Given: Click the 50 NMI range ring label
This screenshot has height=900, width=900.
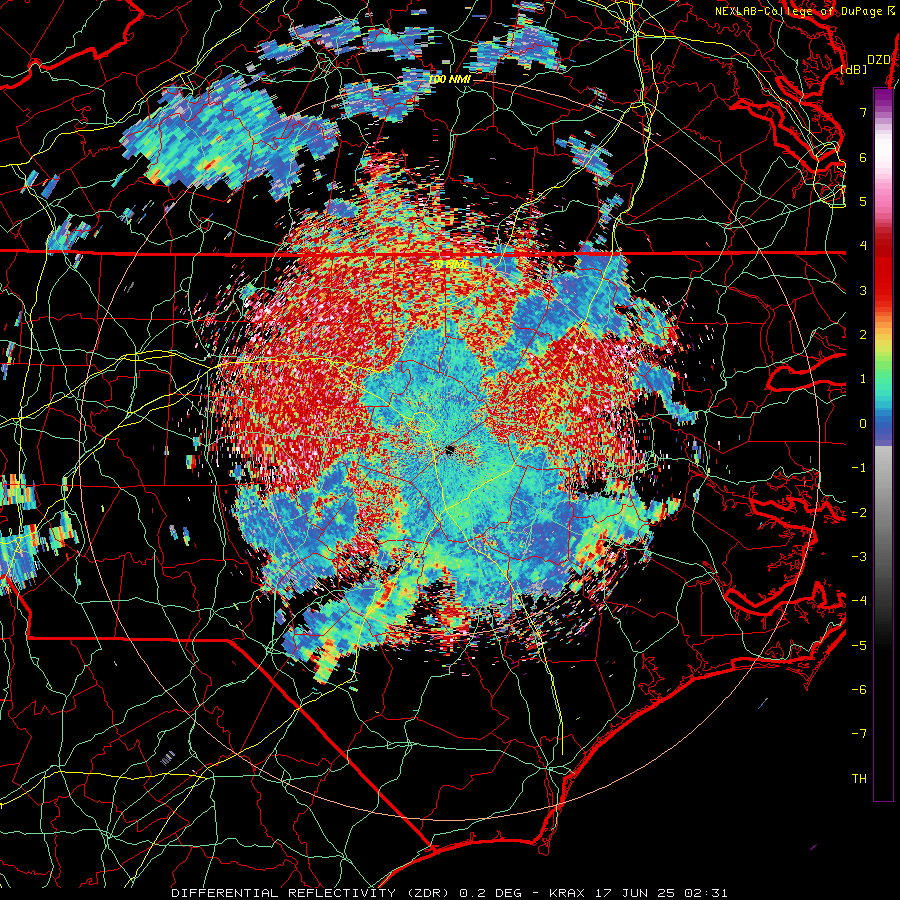Looking at the screenshot, I should click(449, 265).
